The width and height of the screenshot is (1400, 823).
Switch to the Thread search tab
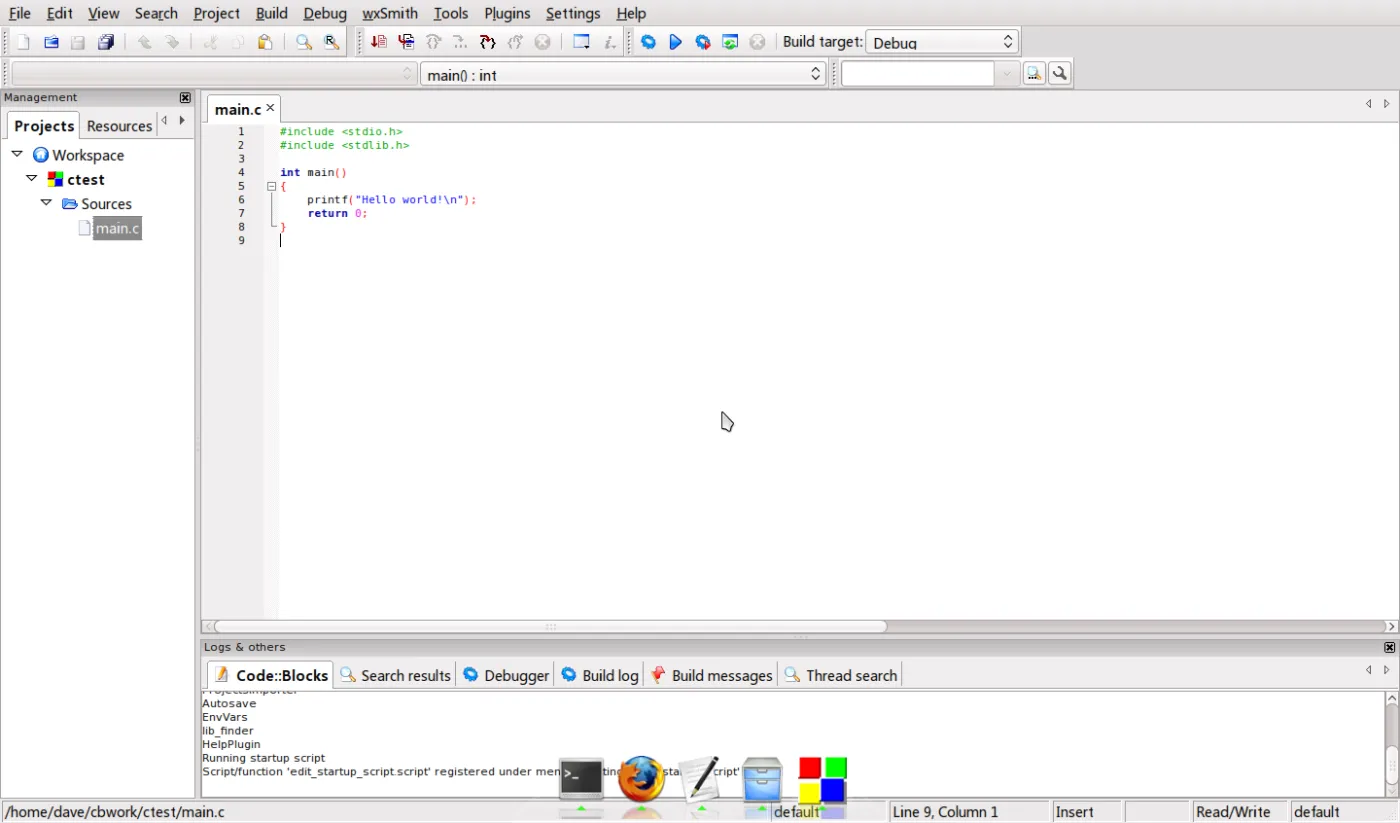click(840, 675)
